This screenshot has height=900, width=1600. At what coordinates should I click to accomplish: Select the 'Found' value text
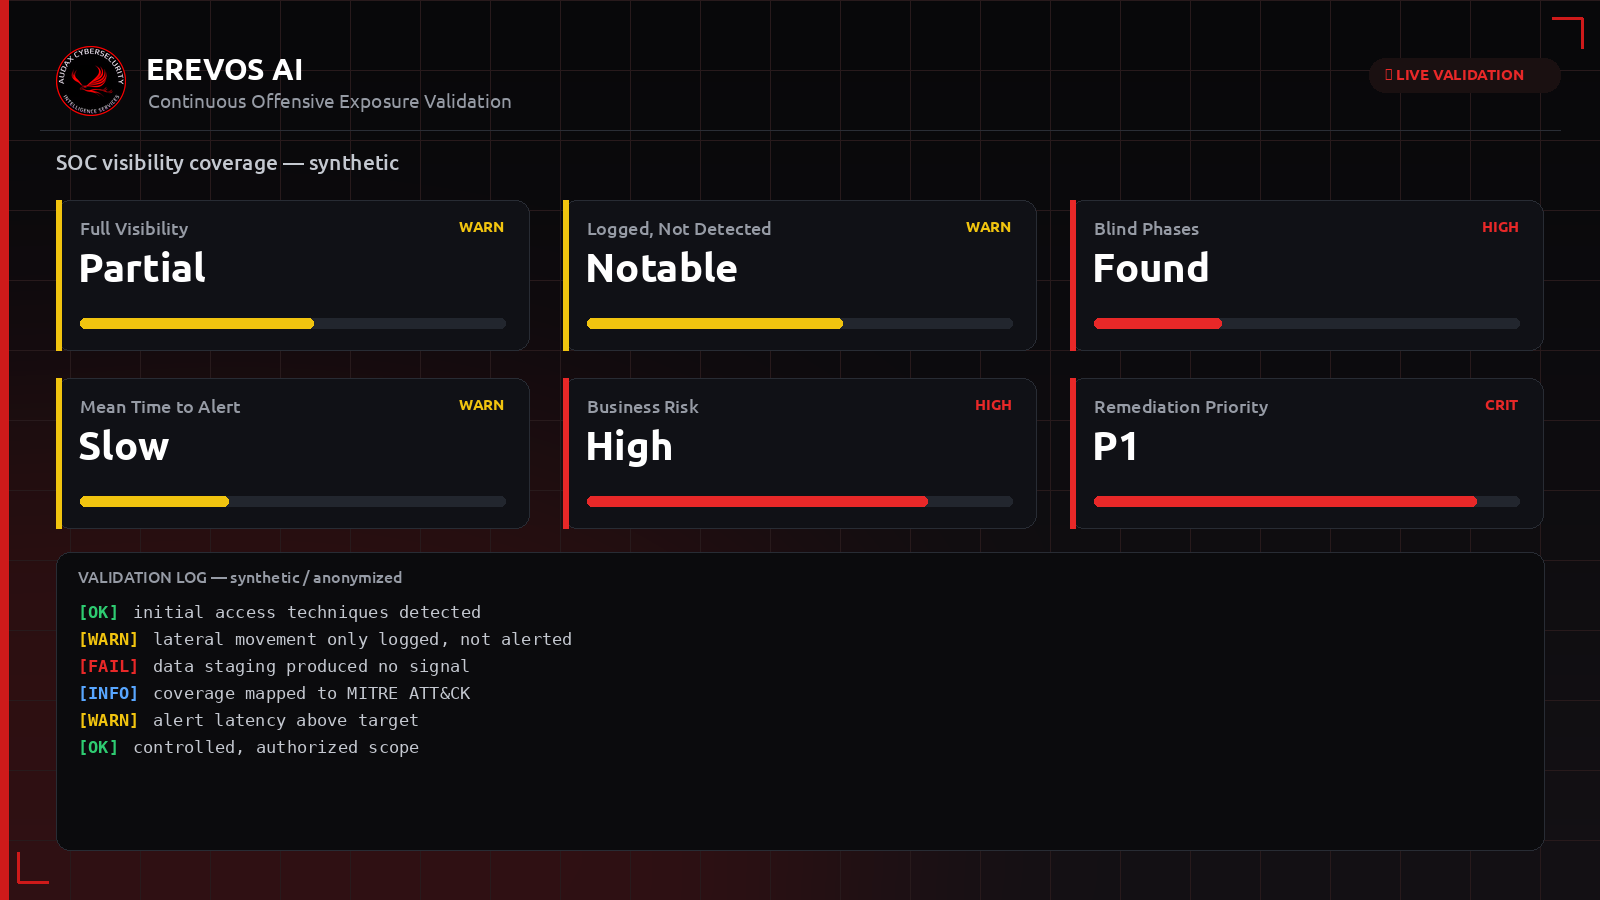click(1151, 268)
